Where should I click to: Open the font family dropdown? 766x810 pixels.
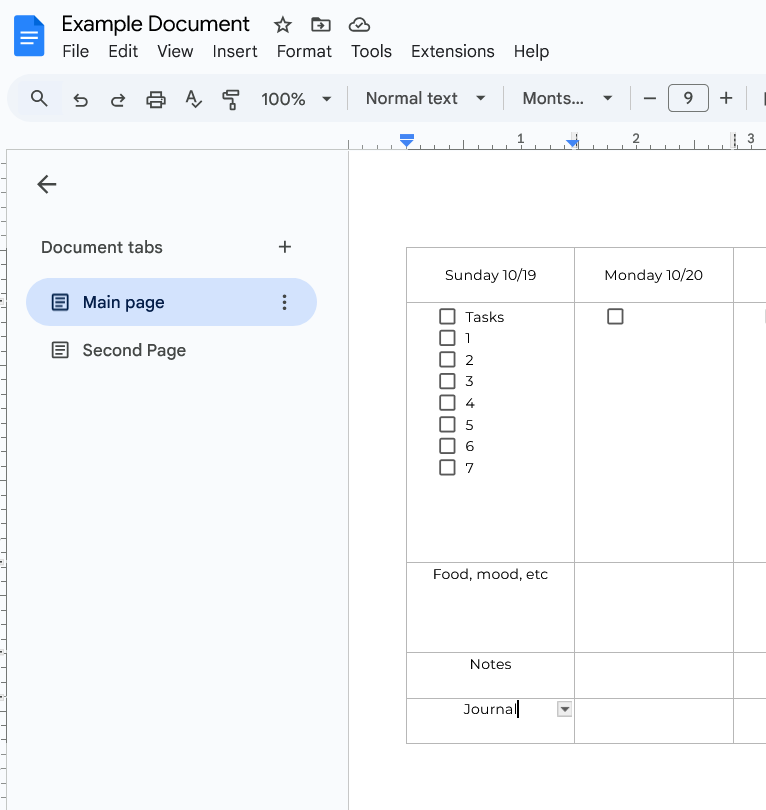pos(567,99)
